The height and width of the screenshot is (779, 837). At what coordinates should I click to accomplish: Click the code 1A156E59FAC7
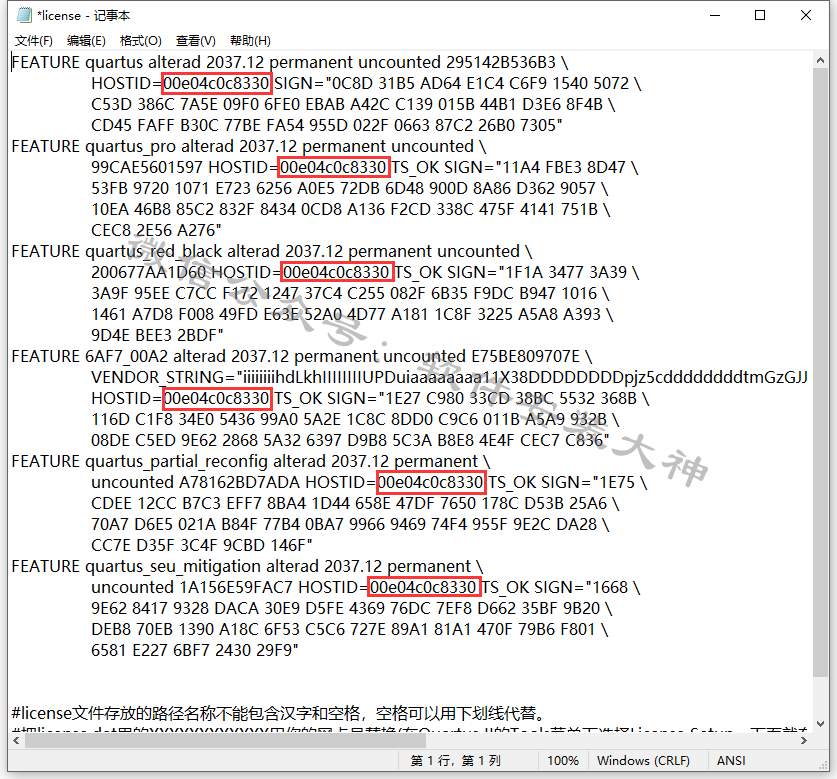(x=236, y=587)
